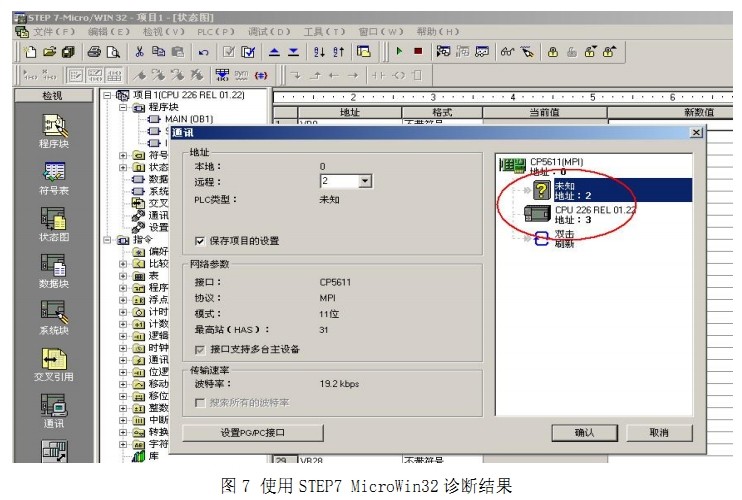742x500 pixels.
Task: Expand the 中断 instruction folder
Action: point(123,420)
